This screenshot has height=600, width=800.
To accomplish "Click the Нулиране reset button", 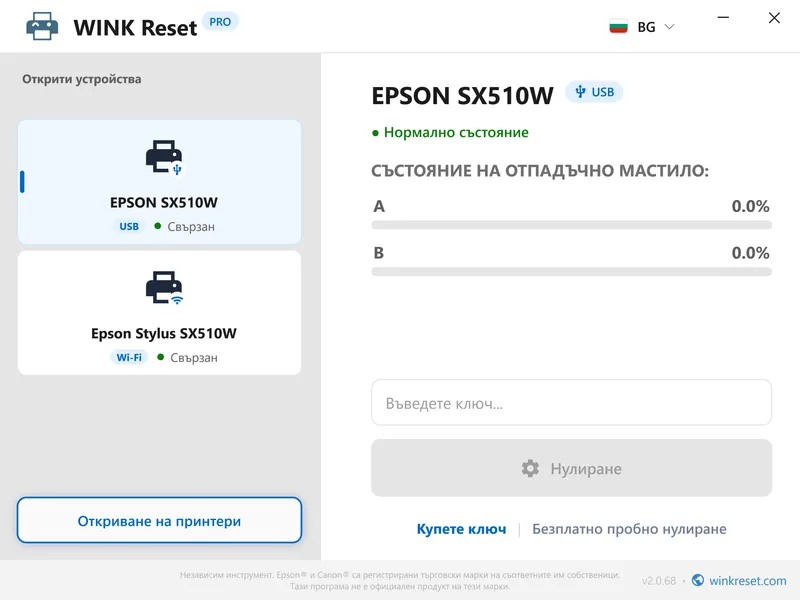I will pyautogui.click(x=571, y=468).
